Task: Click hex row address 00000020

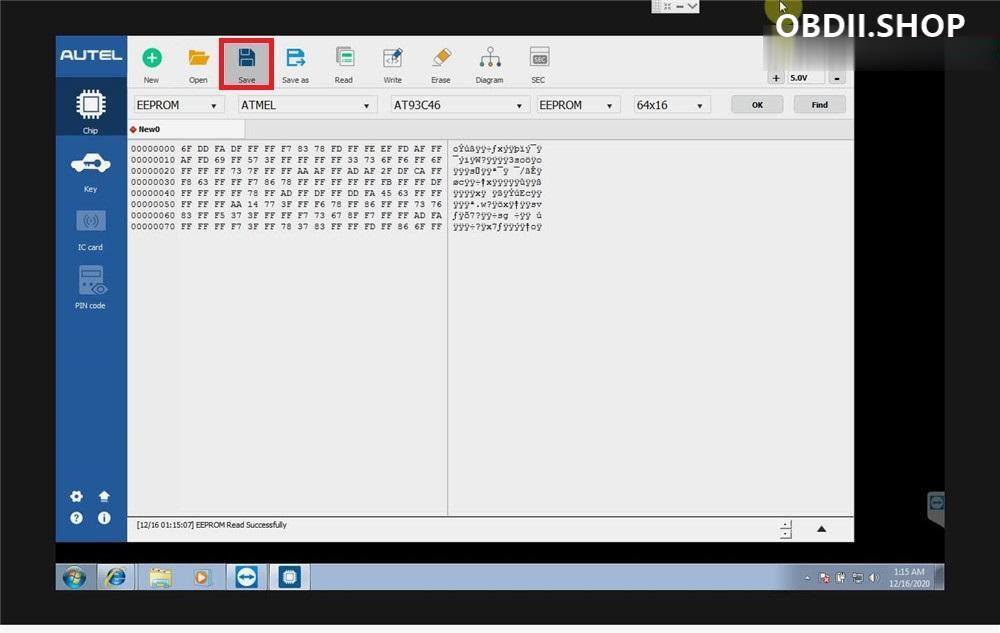Action: click(x=153, y=171)
